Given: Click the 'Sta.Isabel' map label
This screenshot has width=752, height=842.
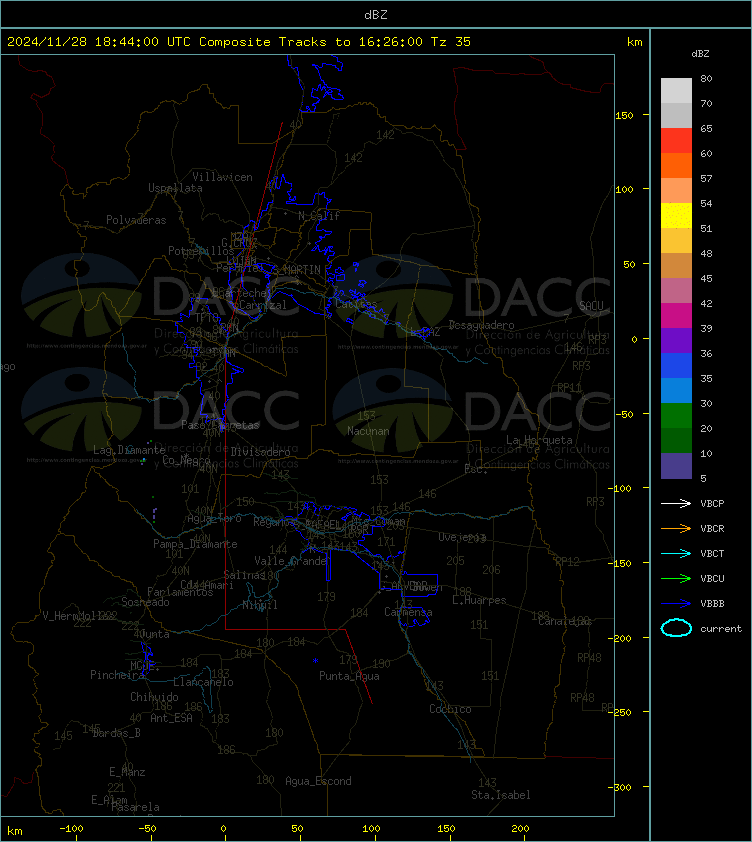Looking at the screenshot, I should pos(501,795).
